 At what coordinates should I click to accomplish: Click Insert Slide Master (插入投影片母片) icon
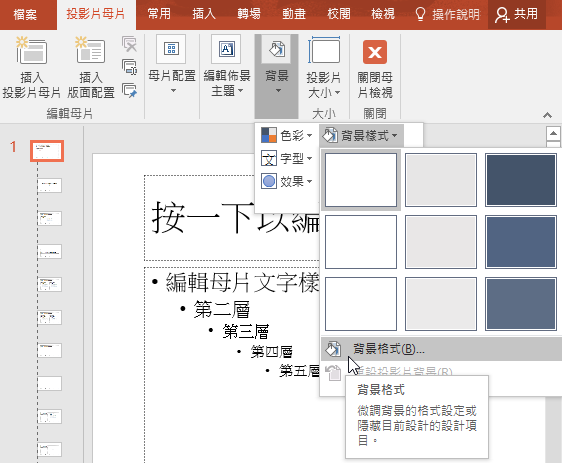[x=31, y=50]
